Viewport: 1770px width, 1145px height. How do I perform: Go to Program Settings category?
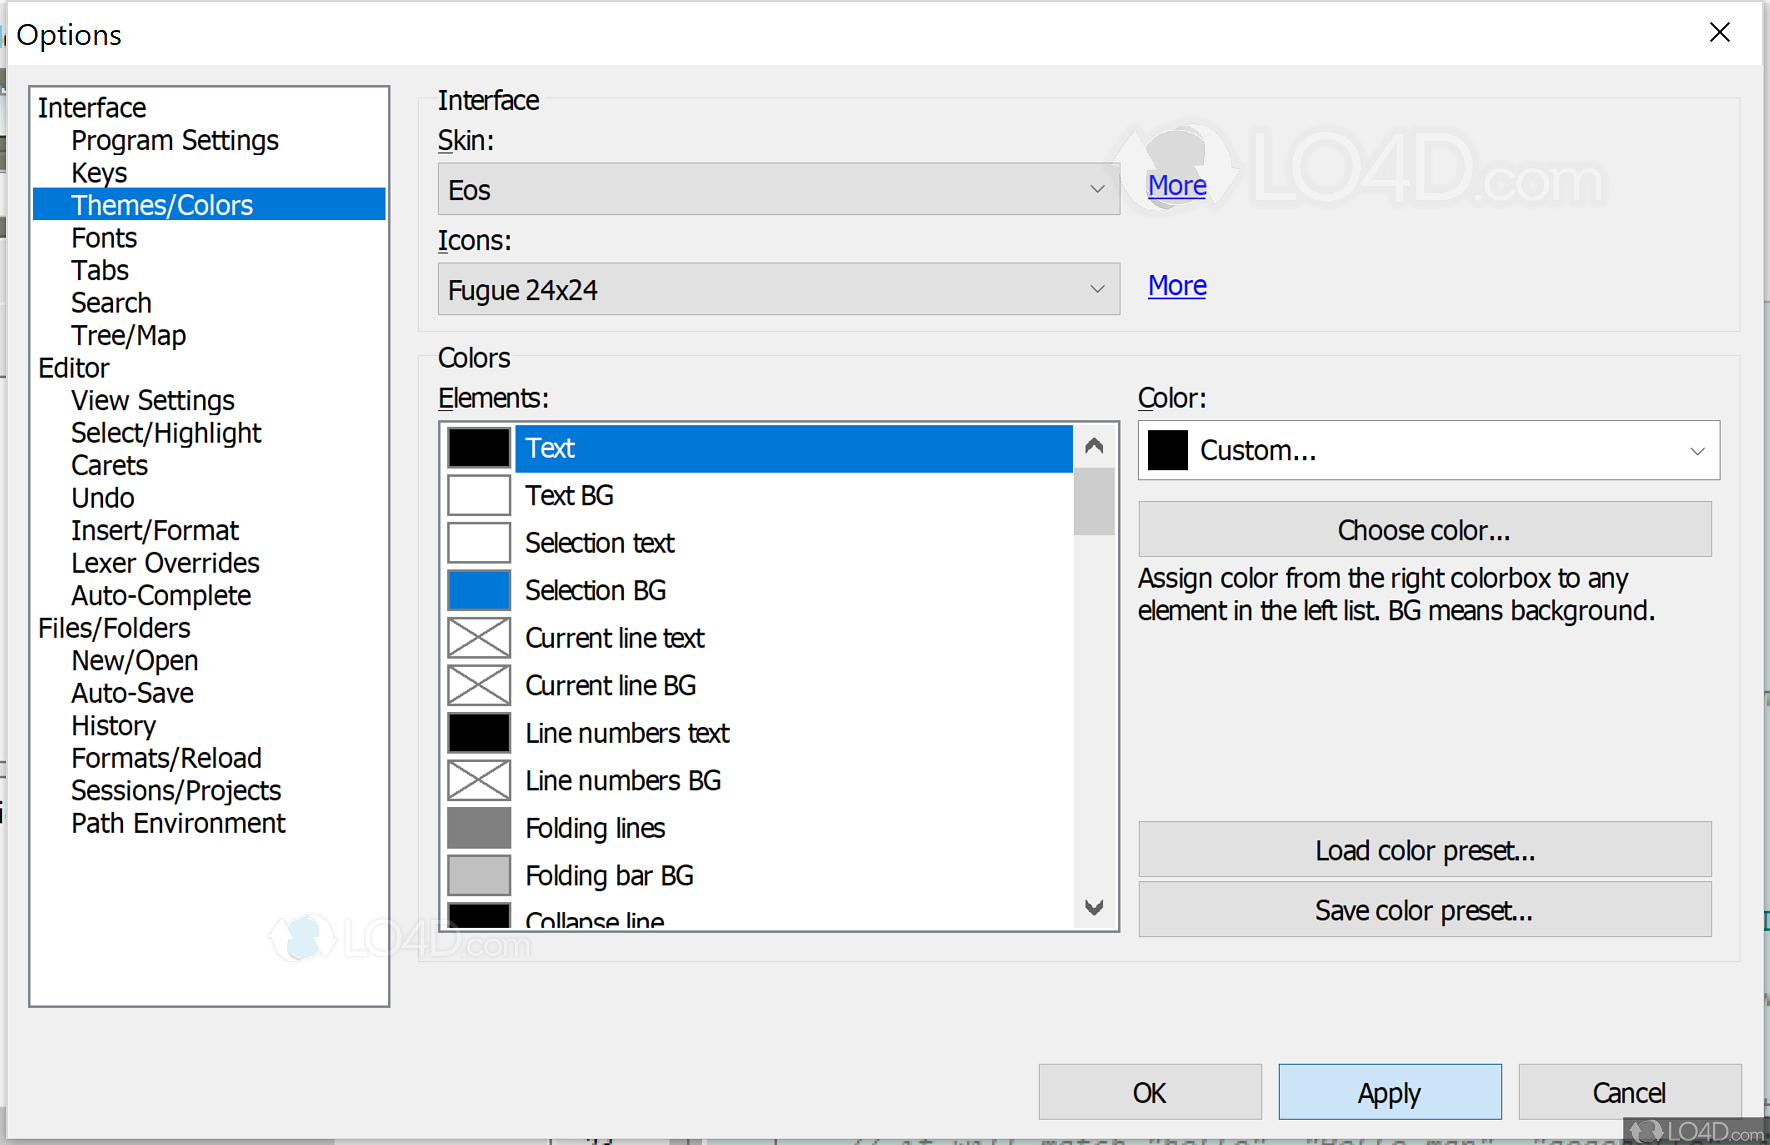pyautogui.click(x=174, y=141)
